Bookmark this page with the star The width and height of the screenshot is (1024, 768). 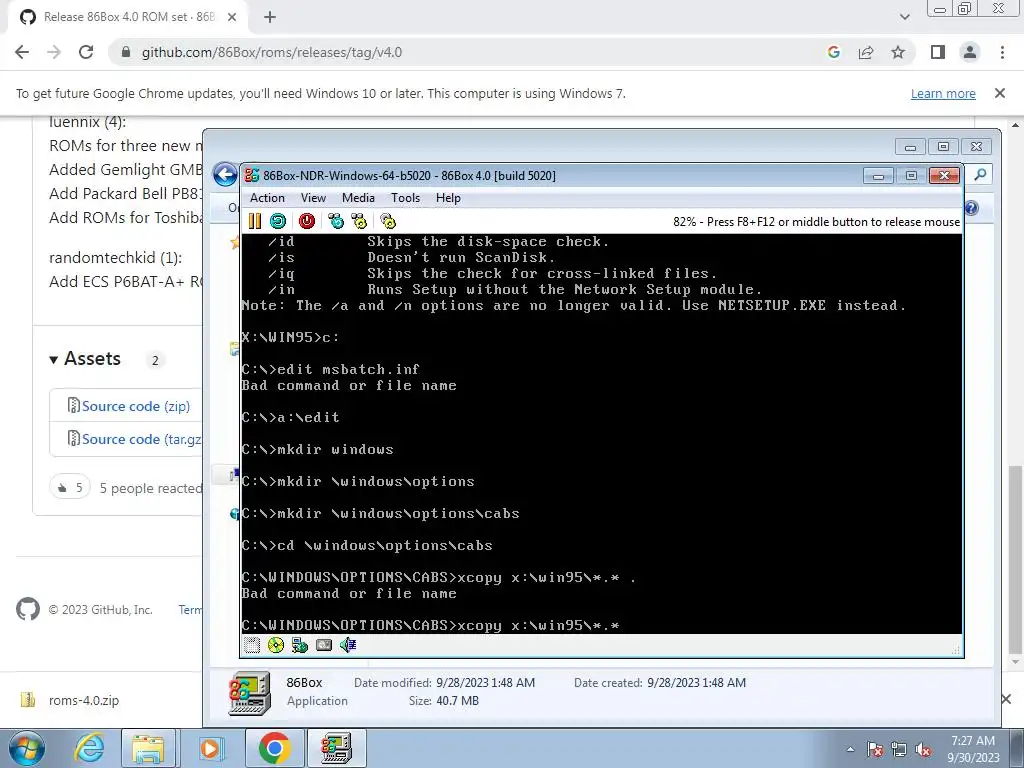tap(898, 52)
